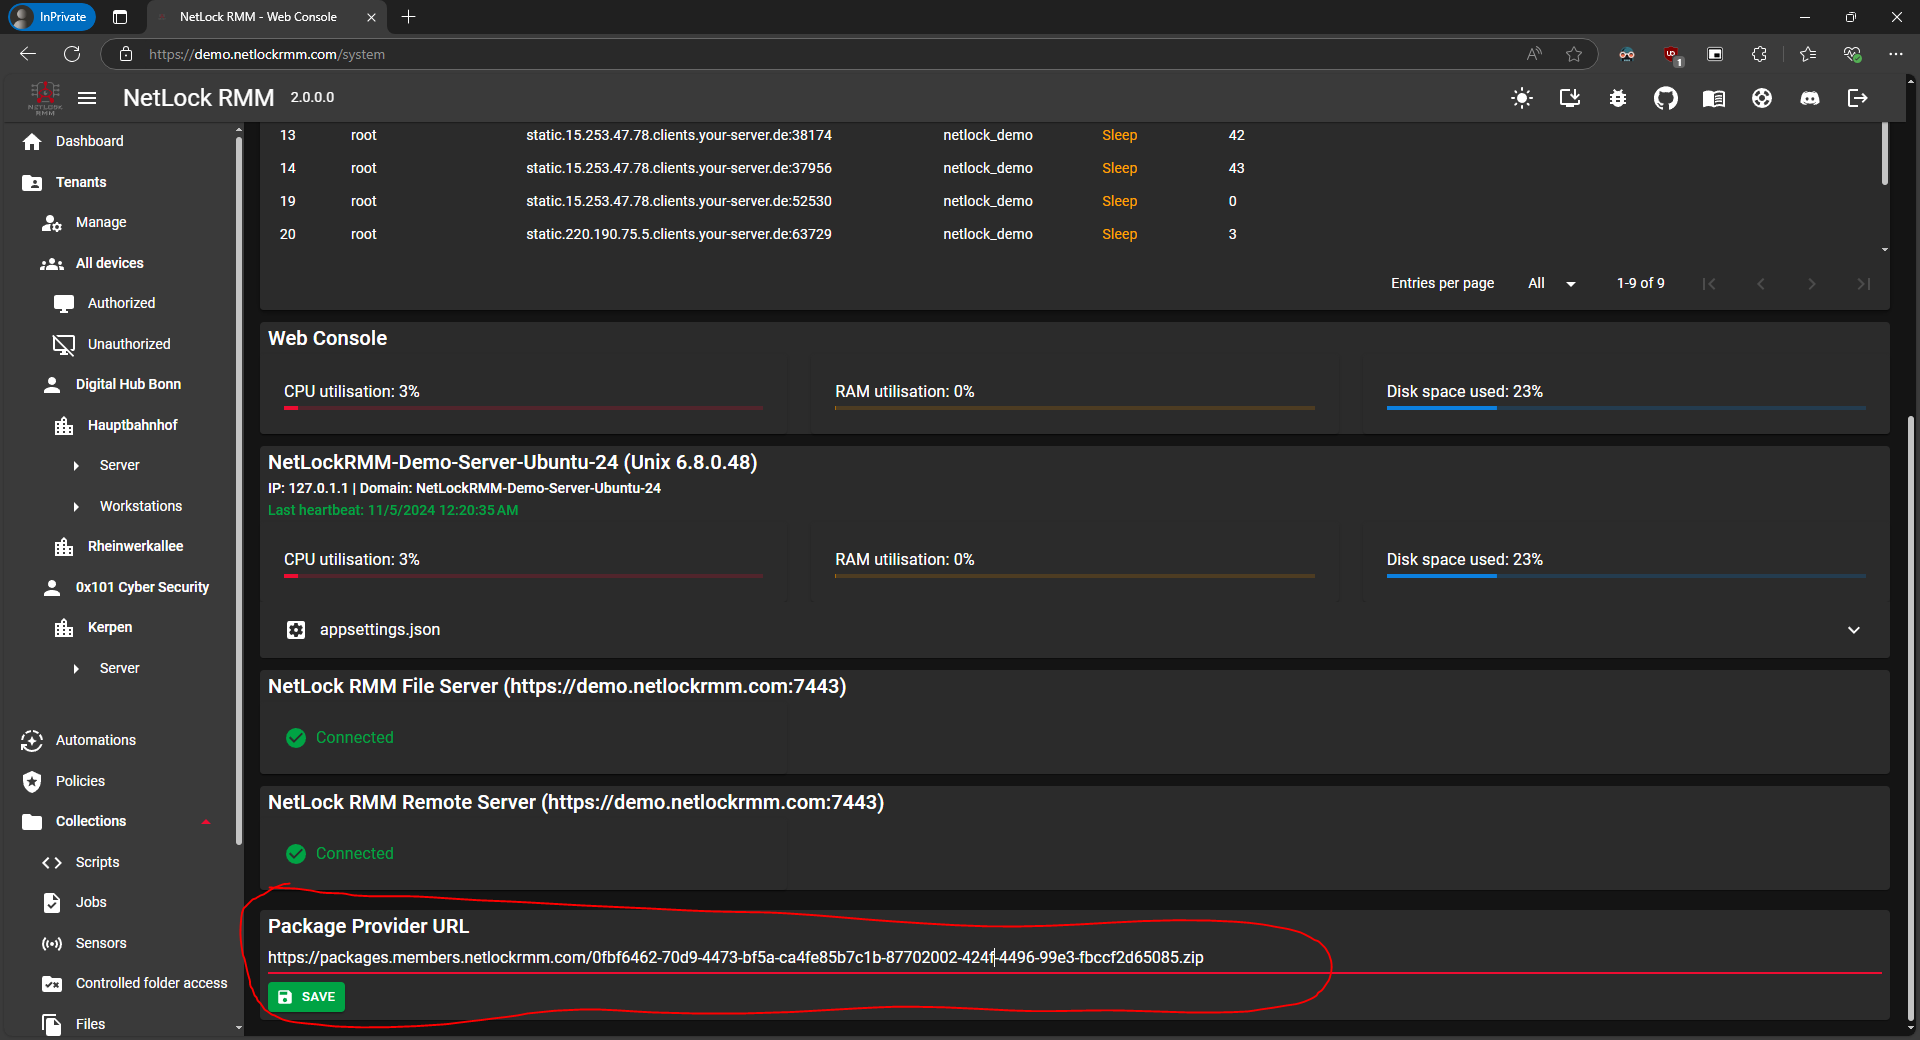Open the Dashboard home icon
This screenshot has width=1920, height=1040.
(32, 141)
